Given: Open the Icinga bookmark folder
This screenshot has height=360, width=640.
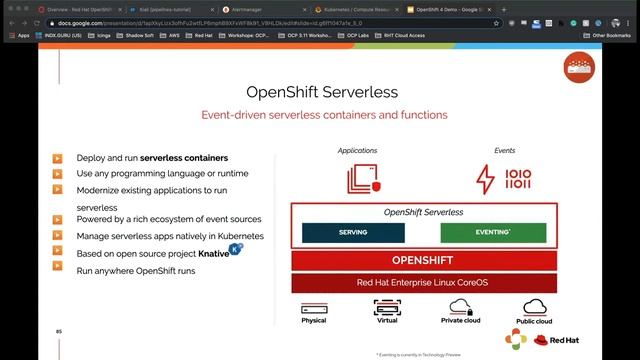Looking at the screenshot, I should [99, 36].
